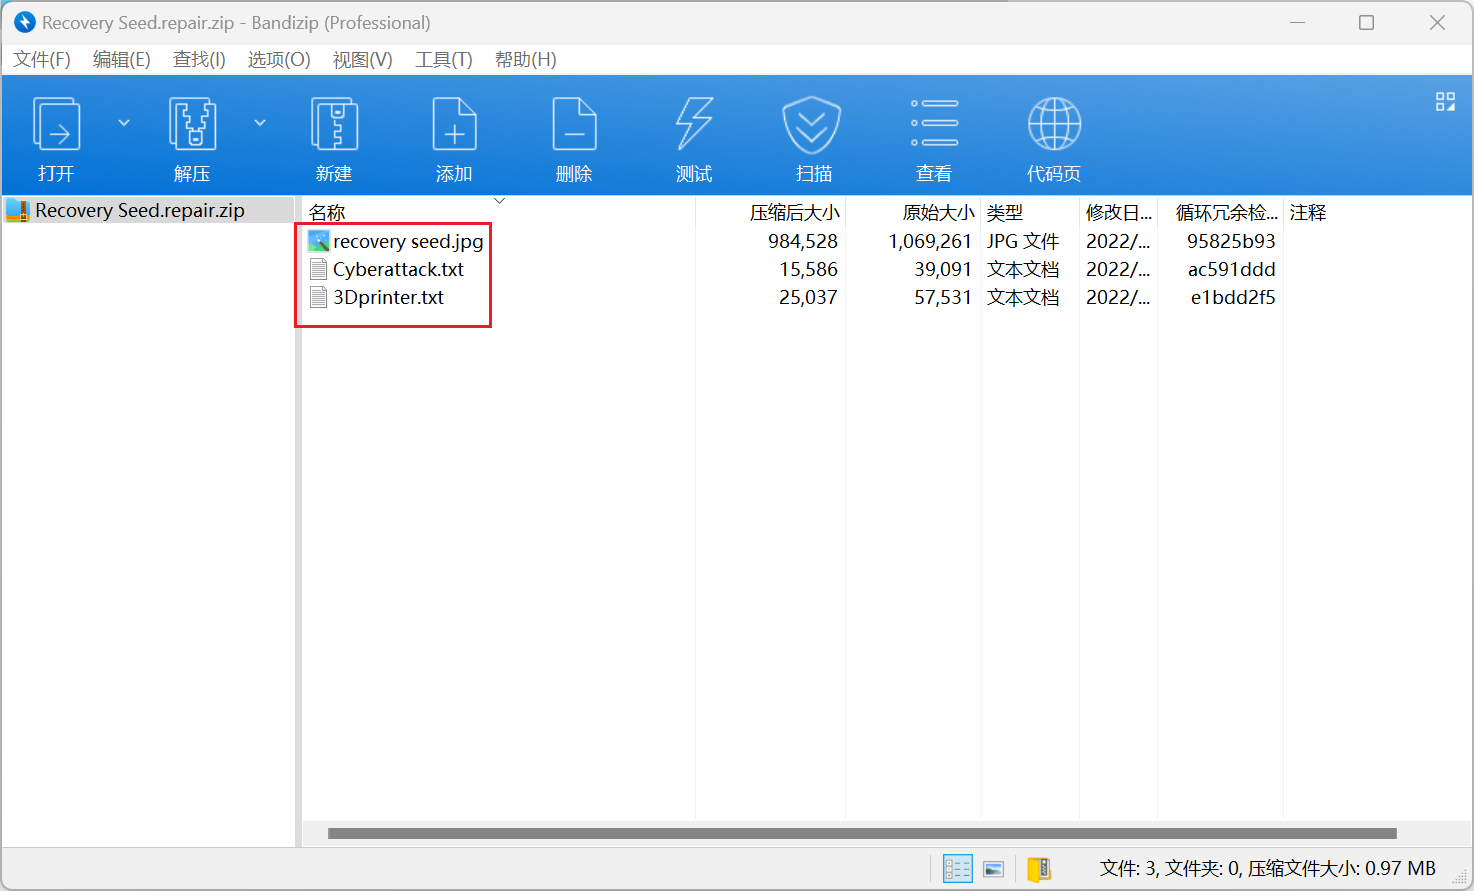
Task: Click CRC value 95825b93
Action: (x=1231, y=241)
